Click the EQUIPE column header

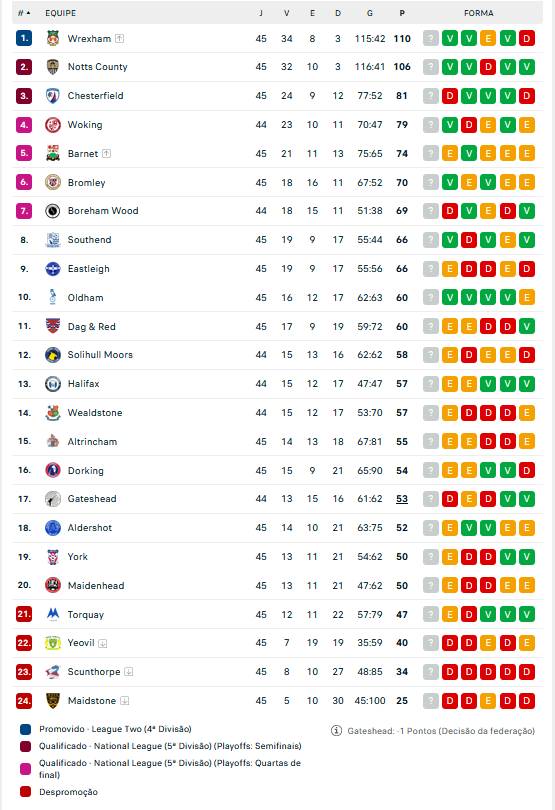coord(60,13)
